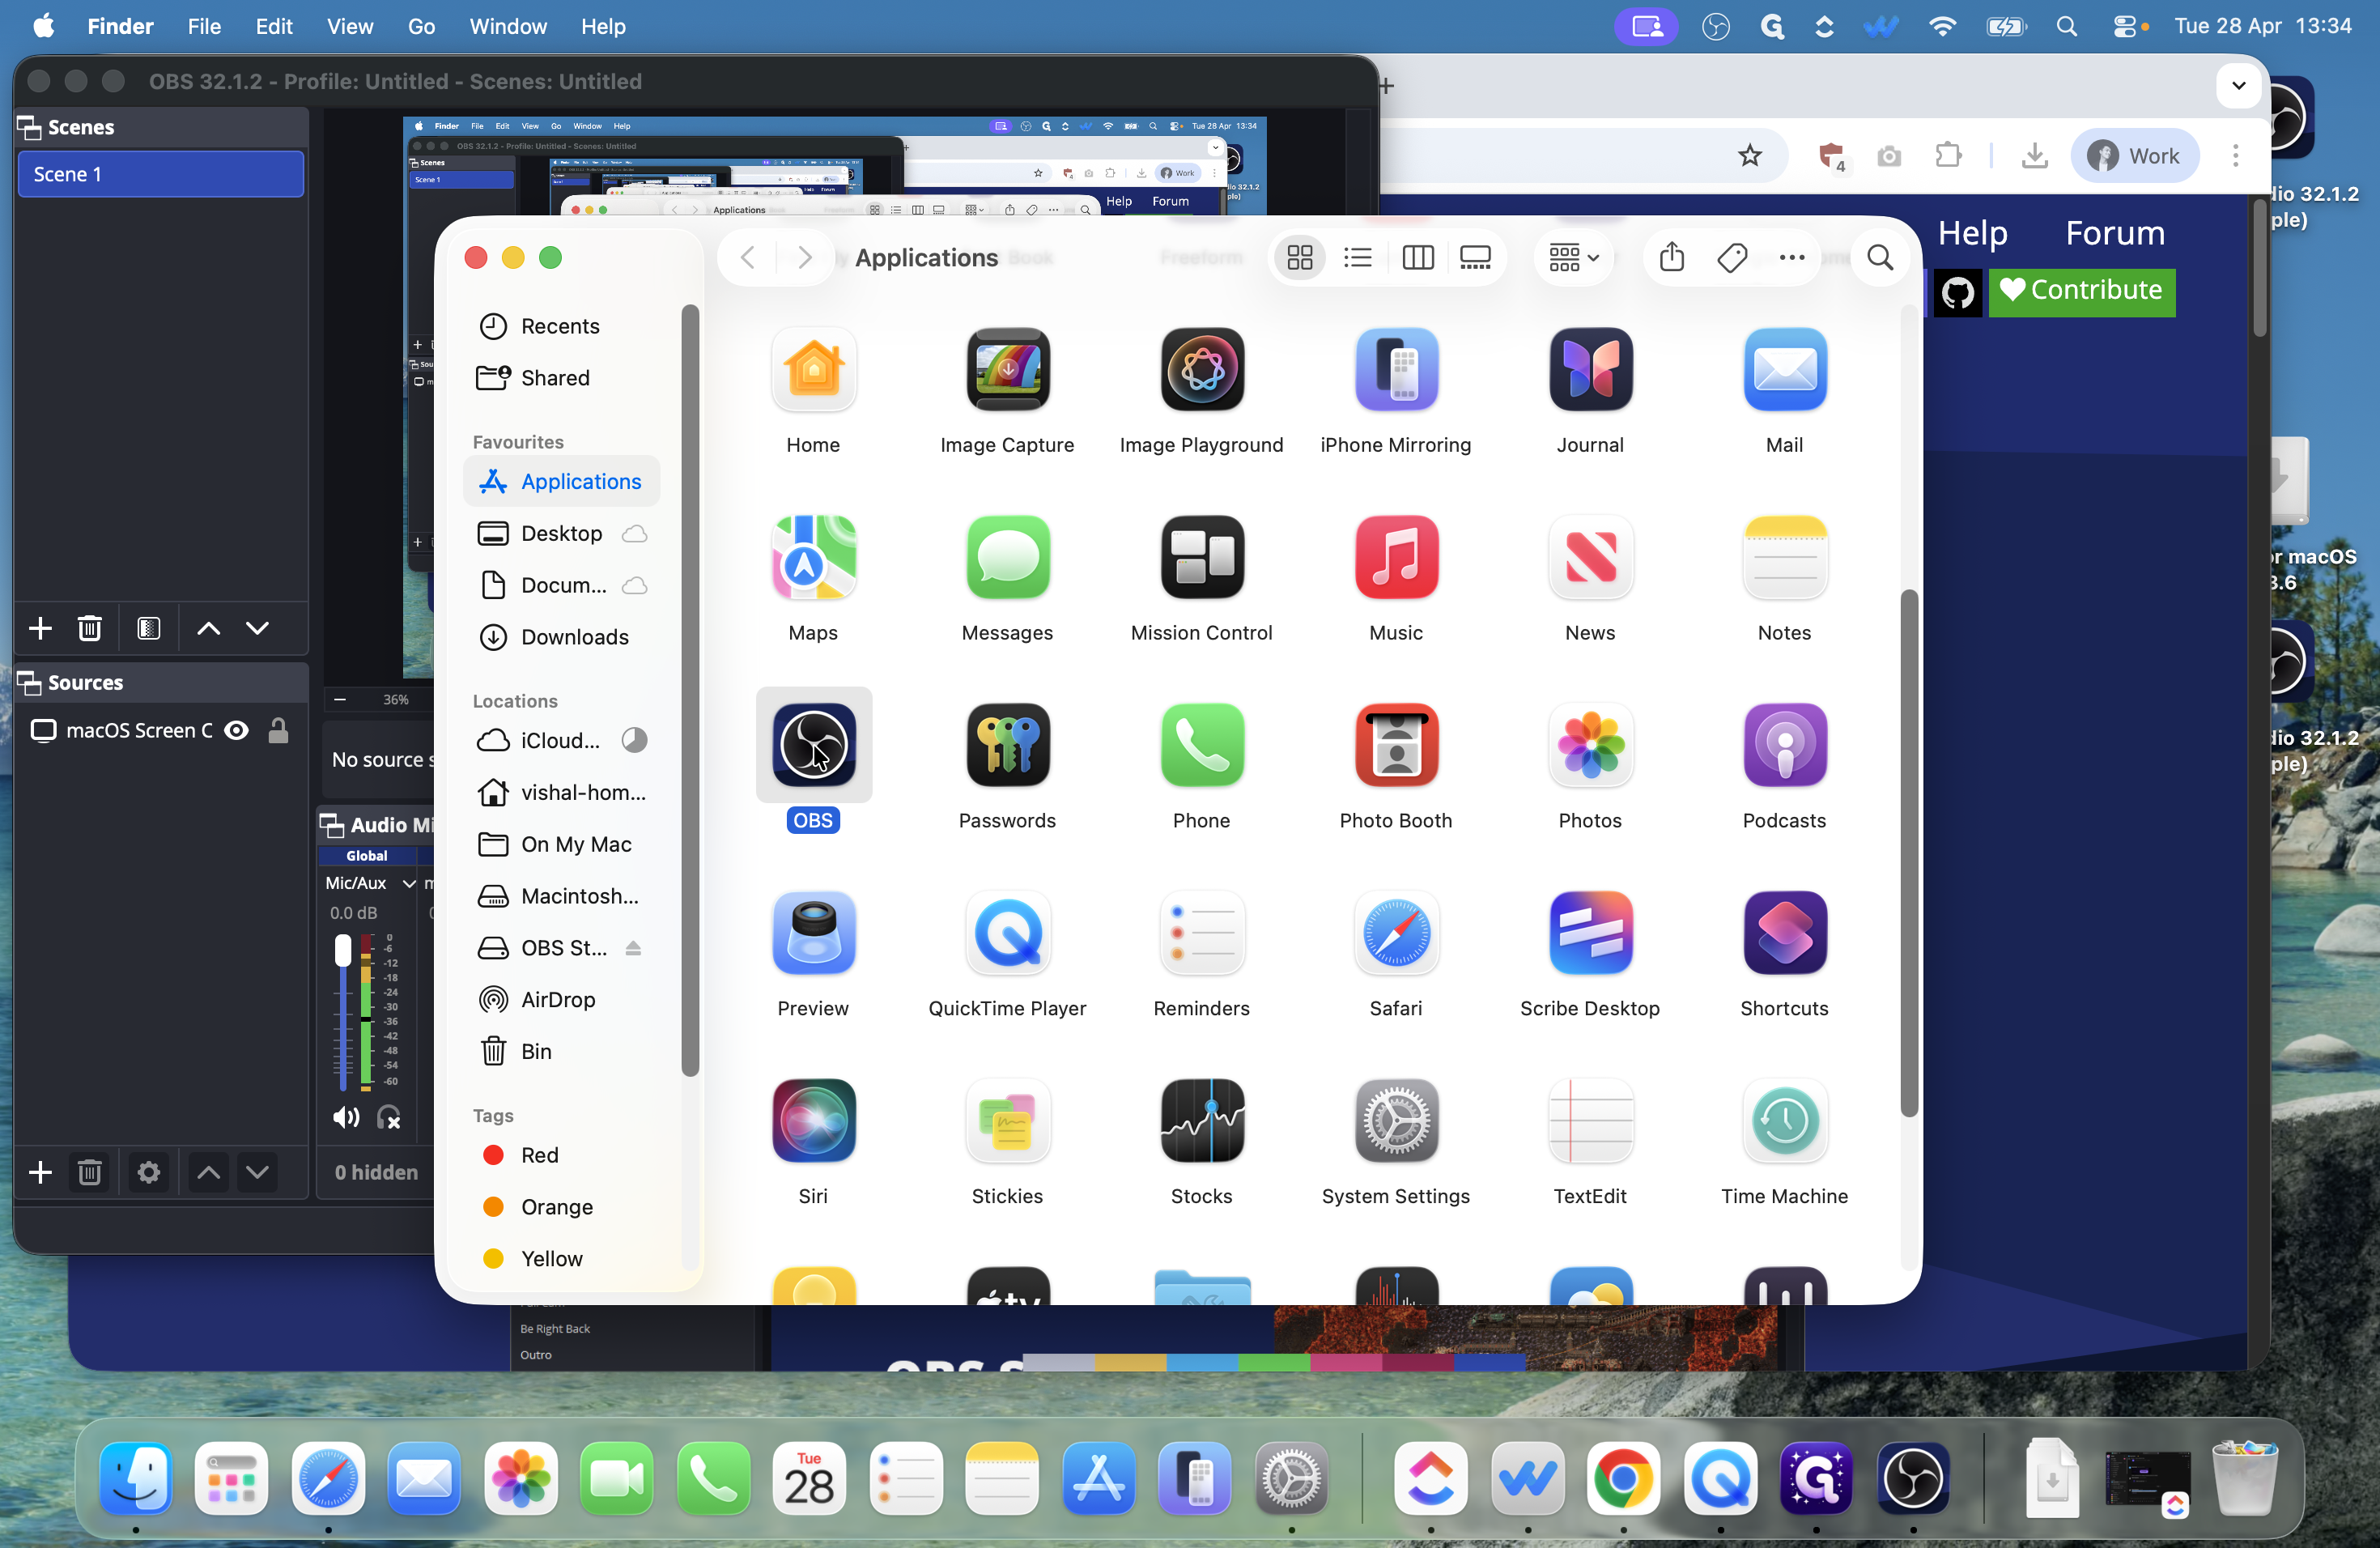The image size is (2380, 1548).
Task: Click the Finder tags button
Action: click(1732, 258)
